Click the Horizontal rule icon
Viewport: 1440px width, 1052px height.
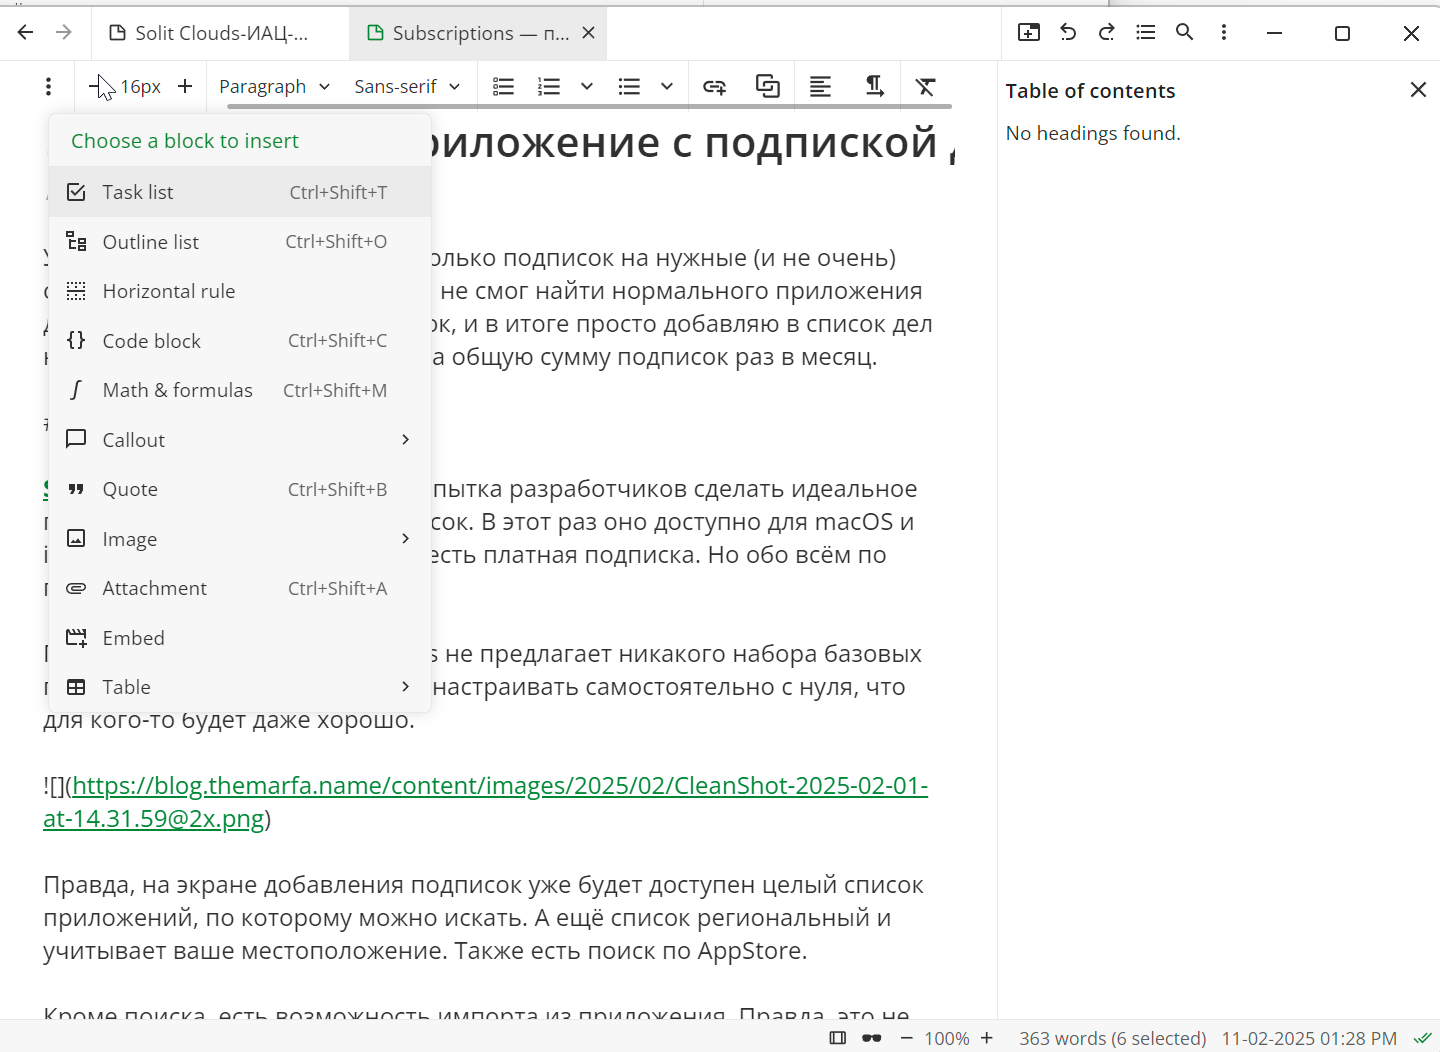tap(76, 291)
